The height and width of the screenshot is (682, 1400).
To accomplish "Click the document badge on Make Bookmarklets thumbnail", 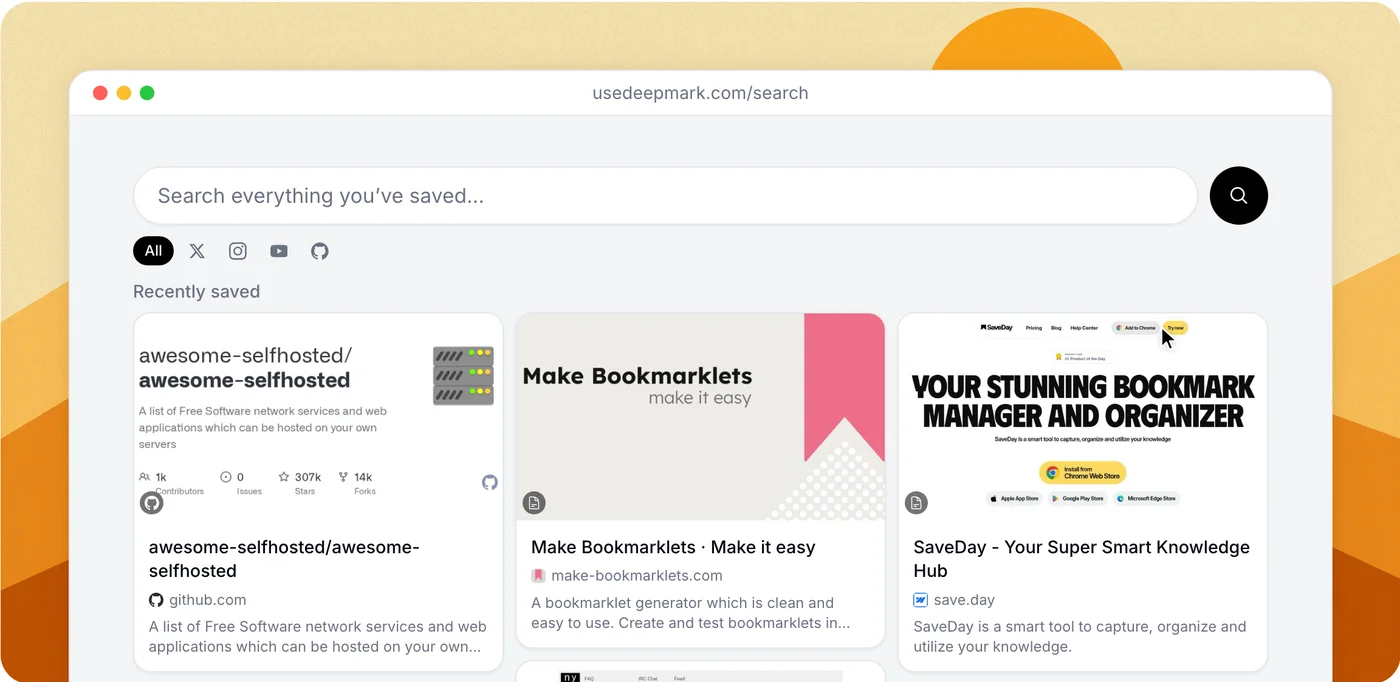I will 534,502.
